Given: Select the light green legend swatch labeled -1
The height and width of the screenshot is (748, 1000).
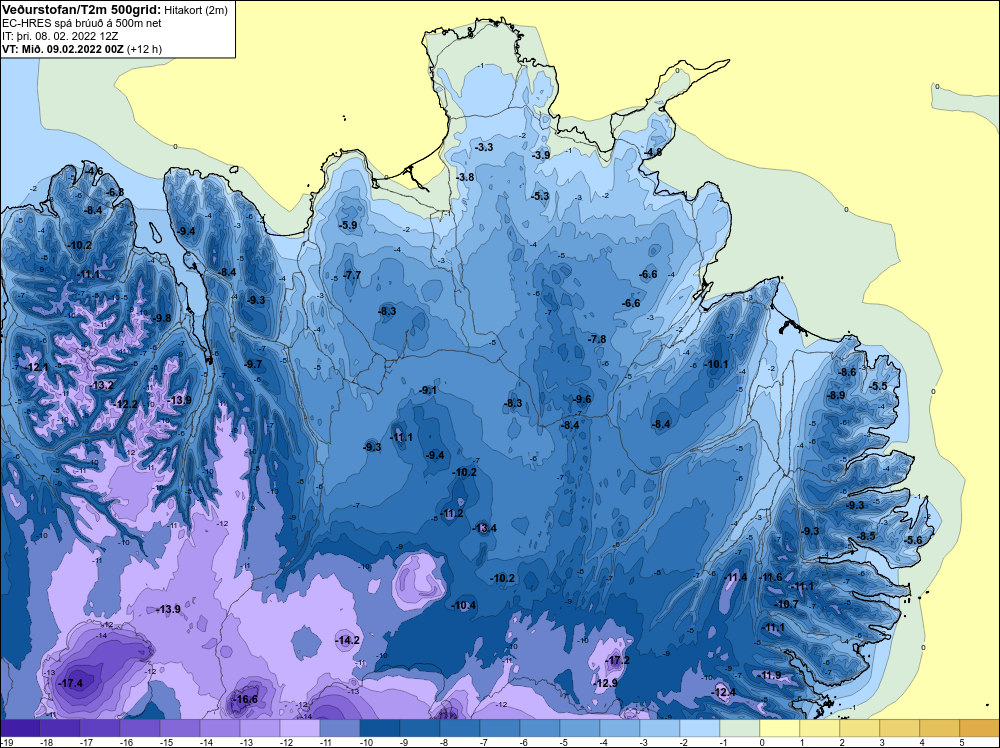Looking at the screenshot, I should 740,728.
